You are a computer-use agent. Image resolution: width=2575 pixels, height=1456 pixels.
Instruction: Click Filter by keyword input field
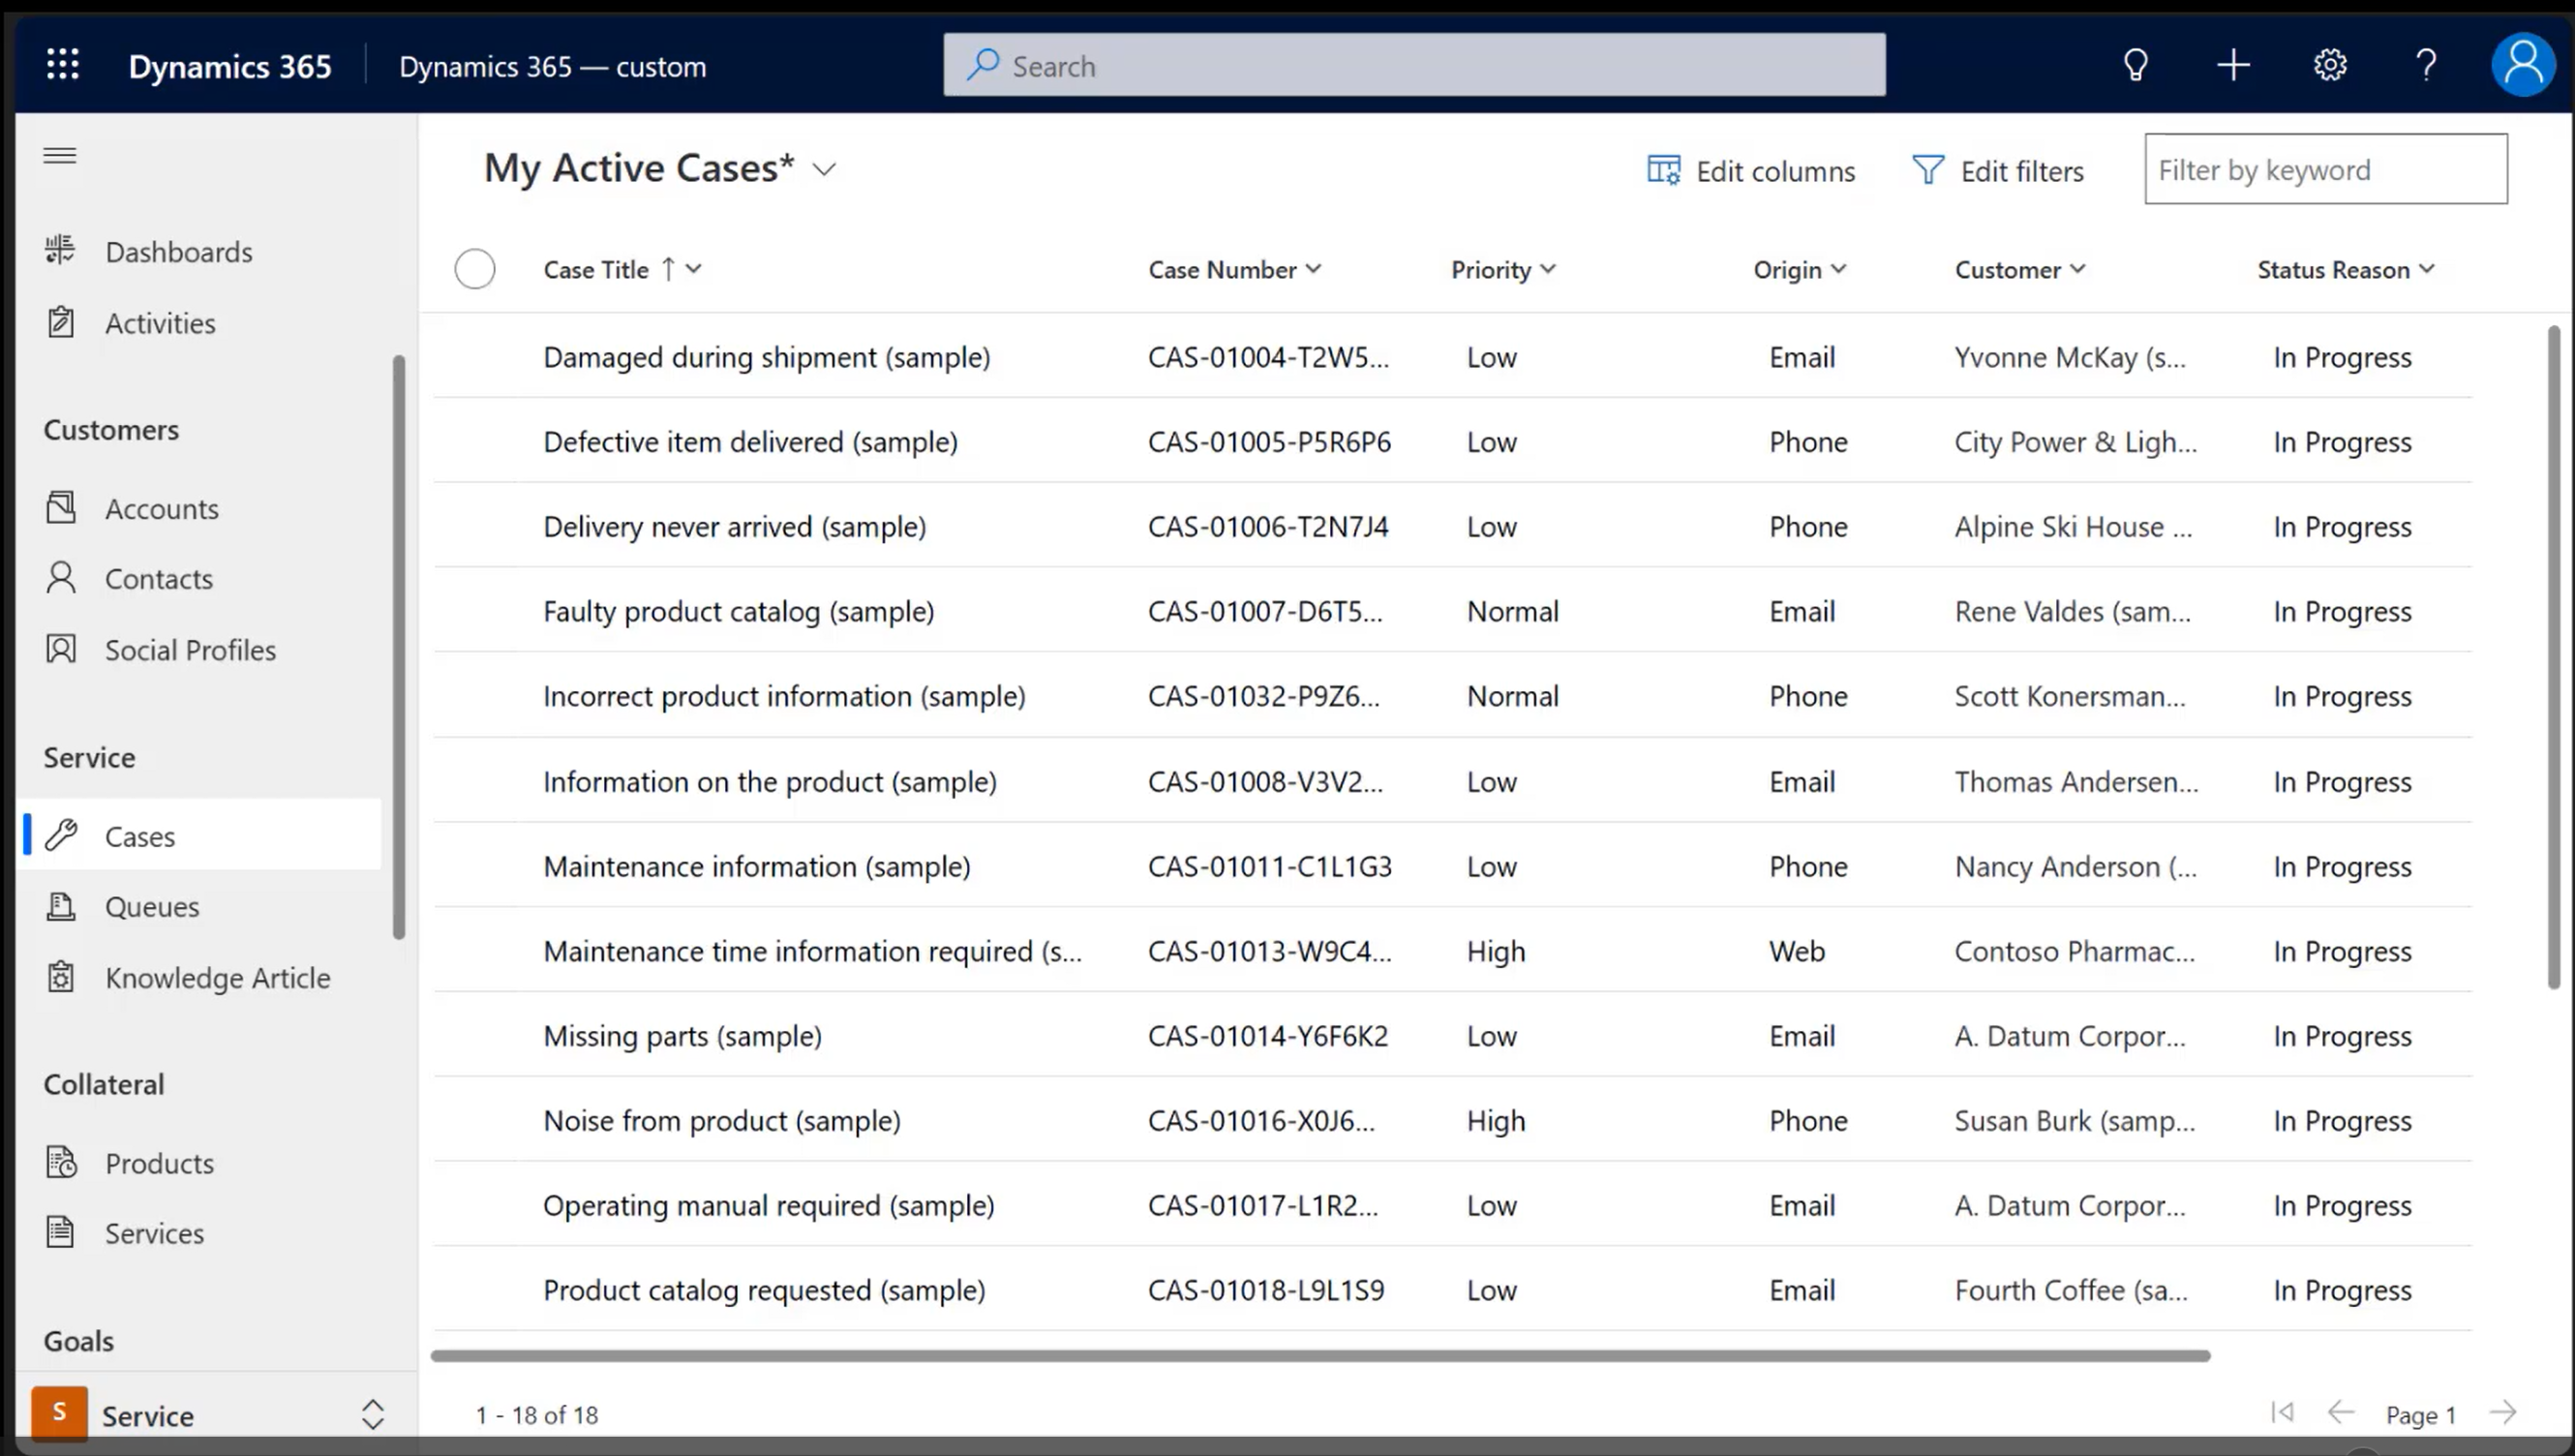tap(2324, 168)
